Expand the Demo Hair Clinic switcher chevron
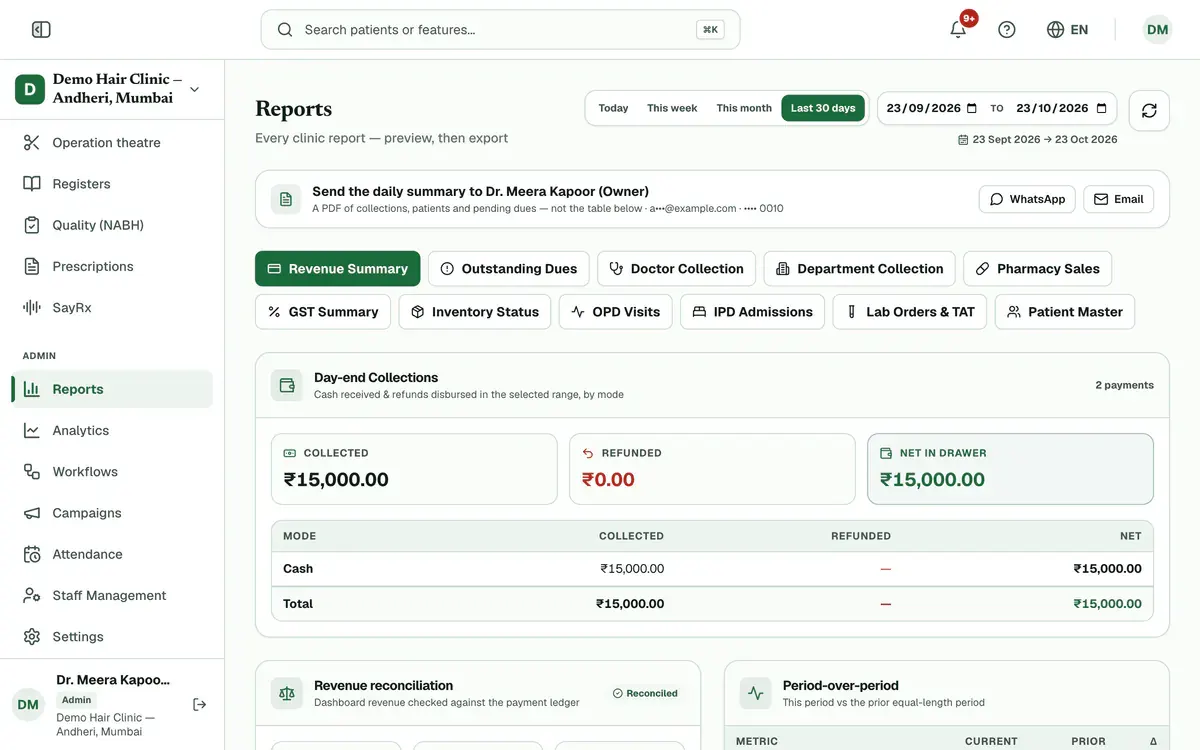This screenshot has height=750, width=1200. pos(194,89)
